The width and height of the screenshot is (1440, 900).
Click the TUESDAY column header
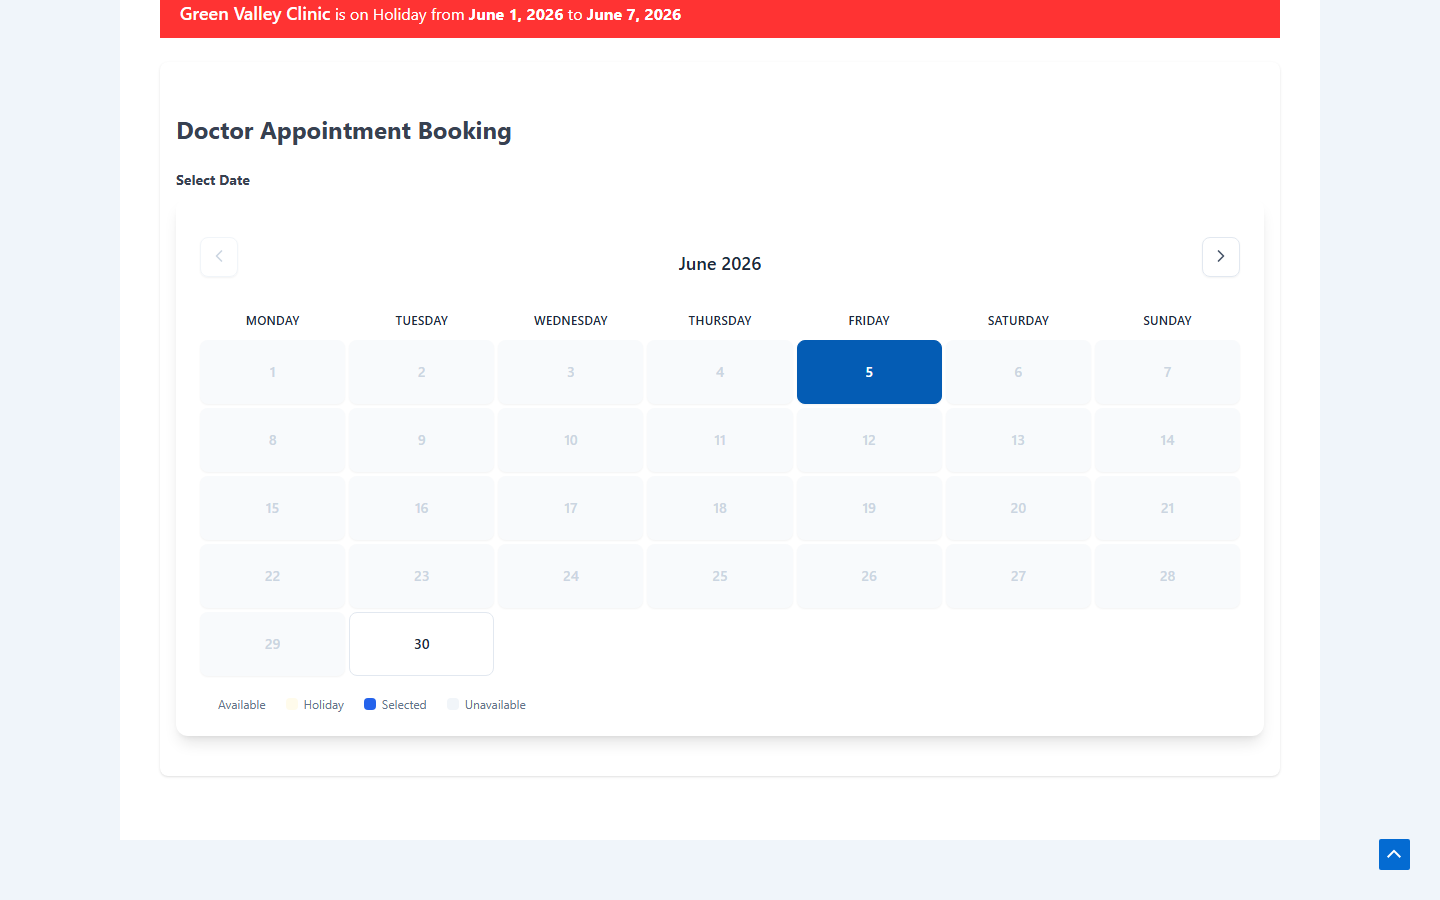(421, 321)
